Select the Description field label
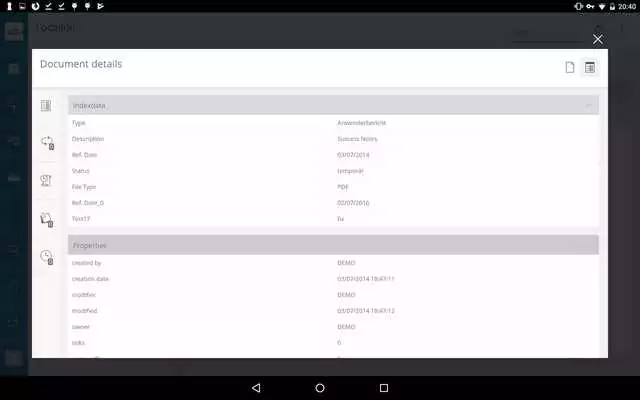This screenshot has height=400, width=640. click(88, 139)
